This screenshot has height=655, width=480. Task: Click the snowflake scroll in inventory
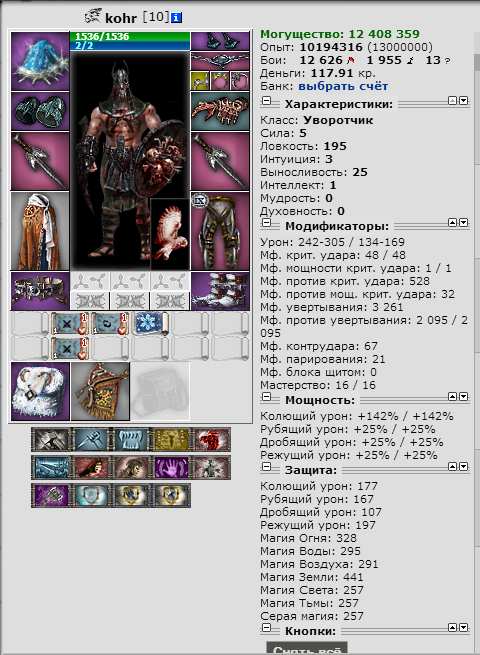tap(150, 324)
